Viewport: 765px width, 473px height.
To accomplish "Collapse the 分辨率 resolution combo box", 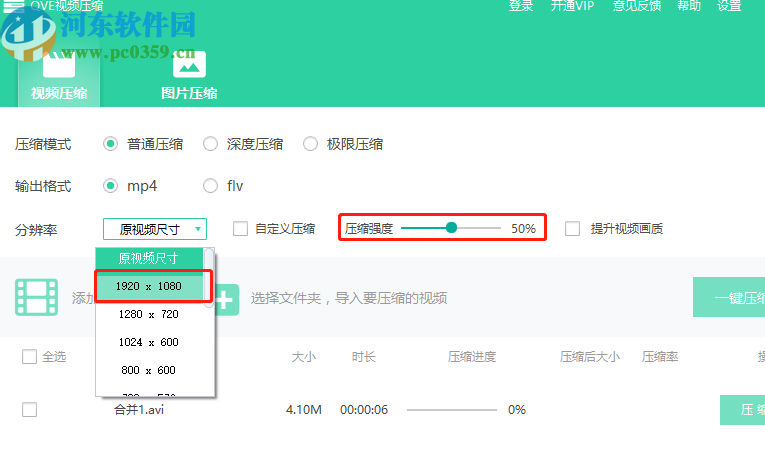I will click(155, 229).
